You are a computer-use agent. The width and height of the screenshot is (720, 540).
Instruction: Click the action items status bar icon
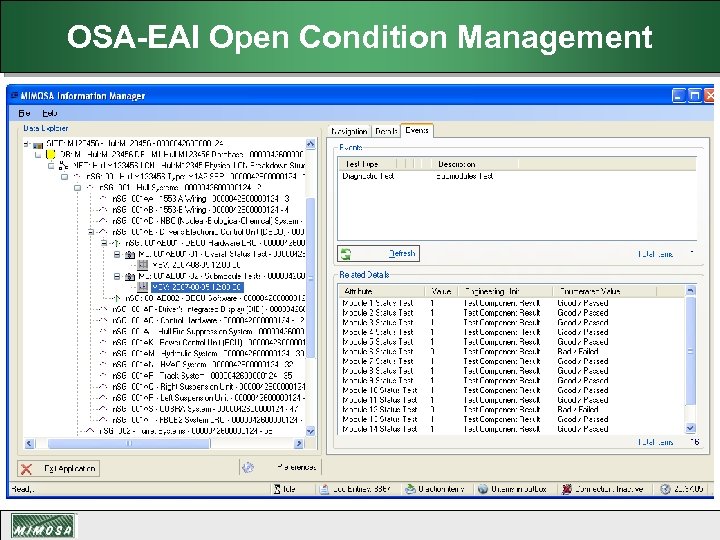pos(410,489)
